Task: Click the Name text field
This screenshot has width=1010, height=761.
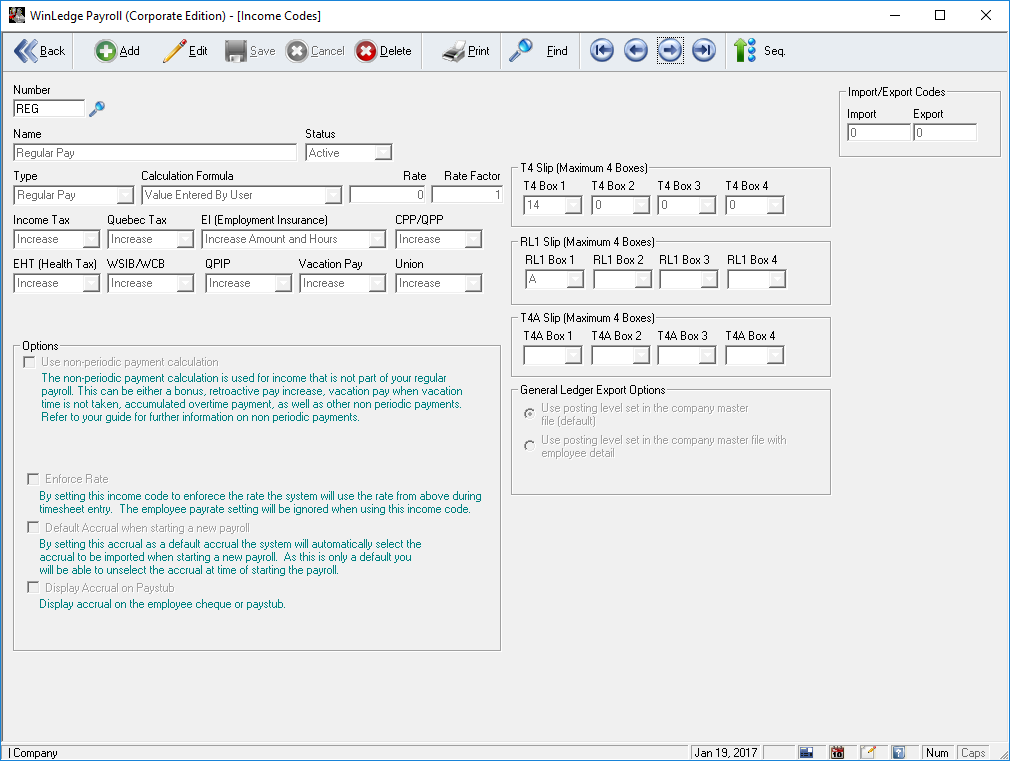Action: [155, 153]
